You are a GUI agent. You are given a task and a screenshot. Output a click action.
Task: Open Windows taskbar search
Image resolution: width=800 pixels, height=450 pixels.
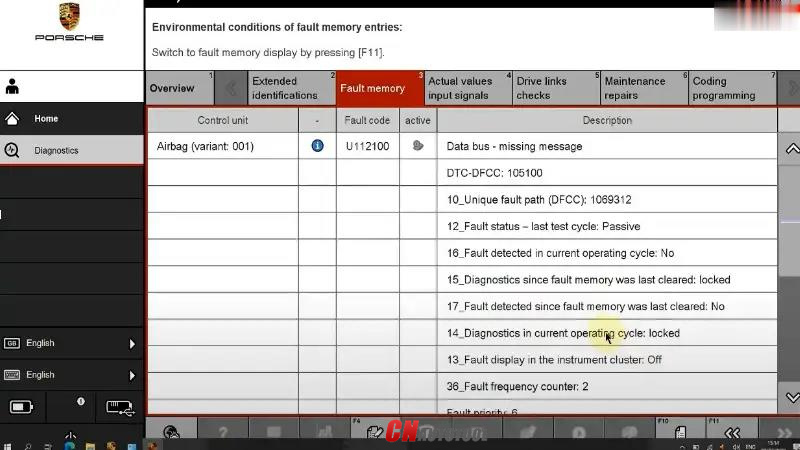pos(28,446)
